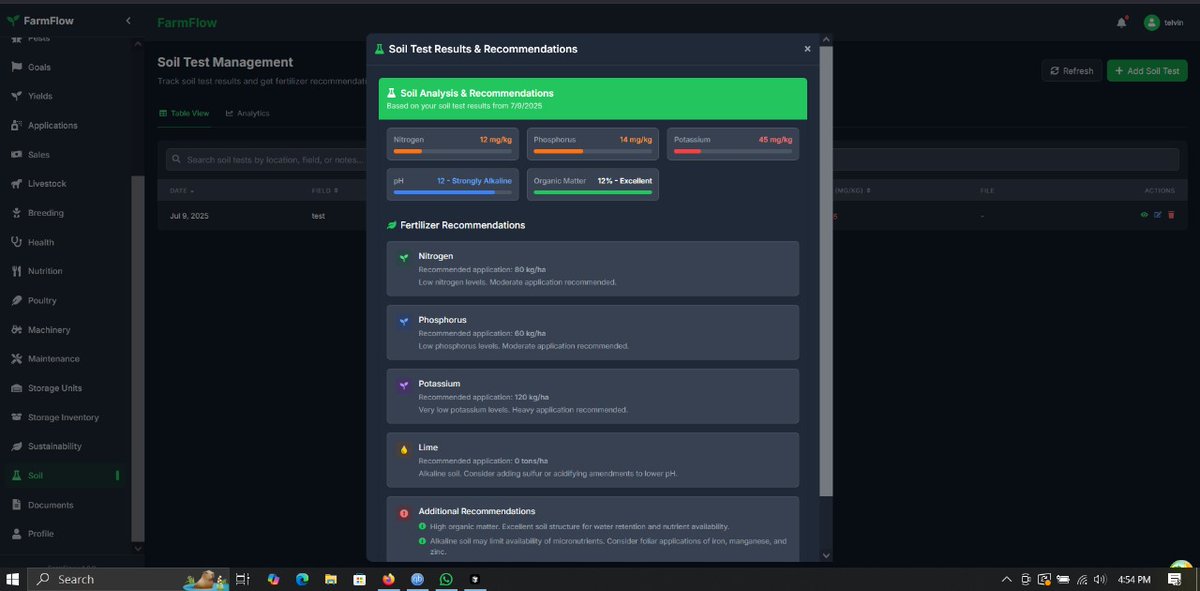Open the Yields sidebar item

(x=40, y=96)
